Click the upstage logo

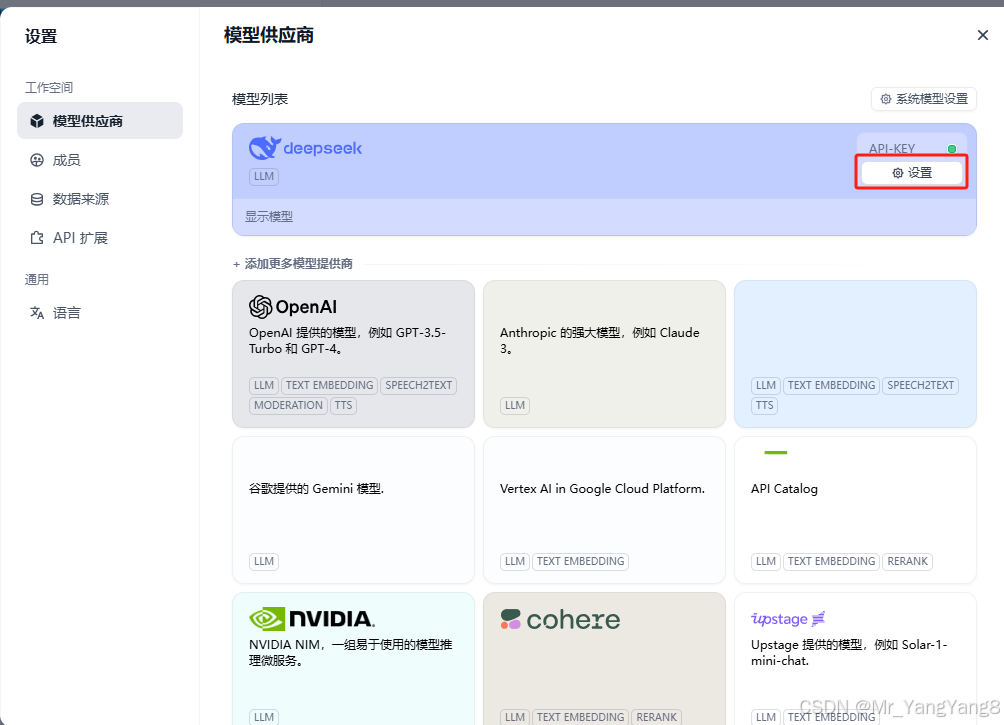click(788, 619)
